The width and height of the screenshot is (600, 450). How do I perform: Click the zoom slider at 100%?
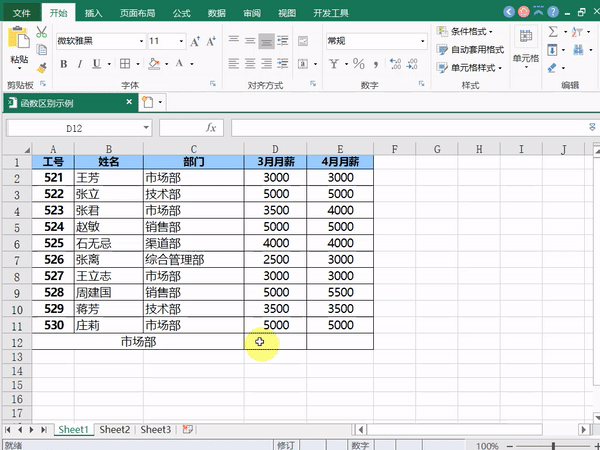tap(553, 446)
